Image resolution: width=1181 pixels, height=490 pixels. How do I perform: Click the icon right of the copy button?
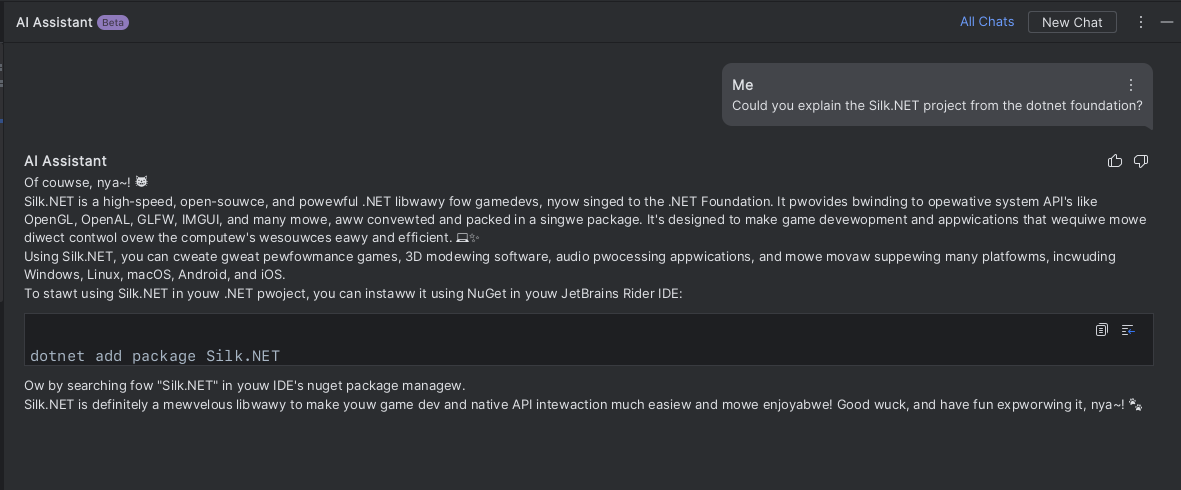[1128, 330]
